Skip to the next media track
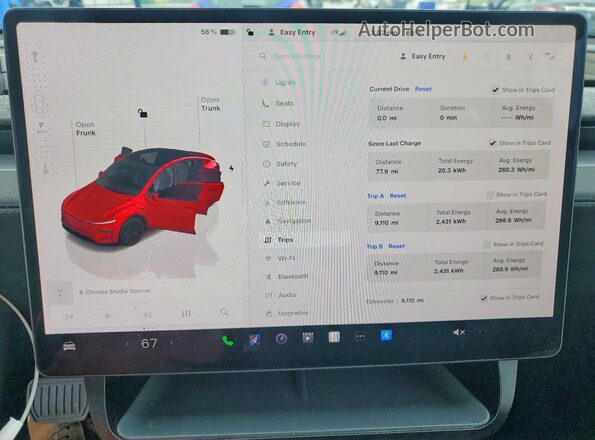This screenshot has height=440, width=595. tap(147, 315)
